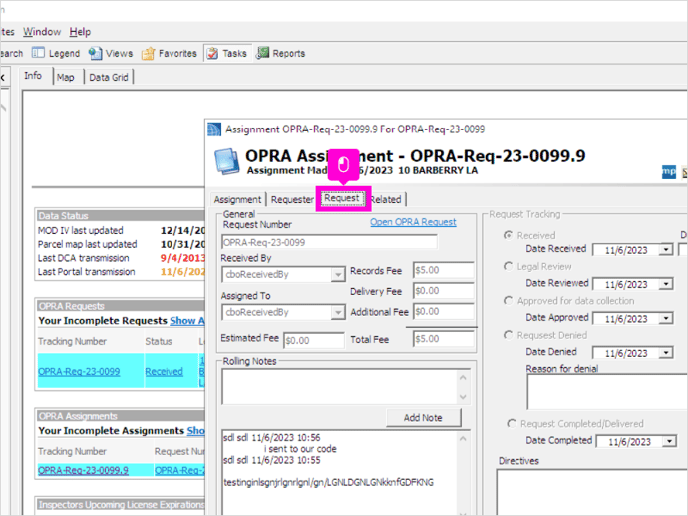The width and height of the screenshot is (688, 516).
Task: Click the Additional Fee field
Action: (444, 312)
